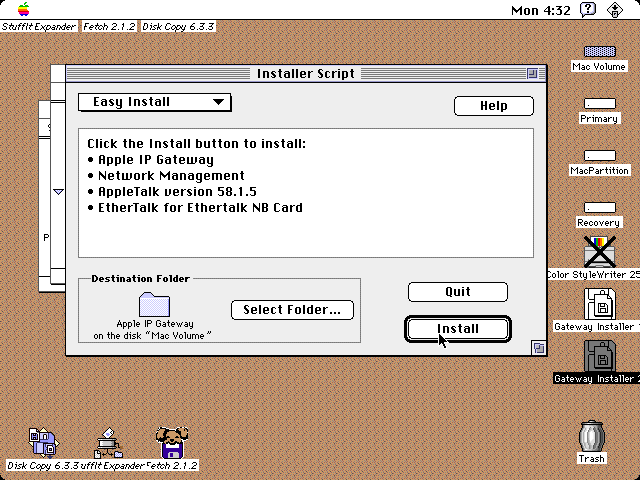This screenshot has height=480, width=640.
Task: Select the StuffIt Expander tab
Action: click(x=39, y=27)
